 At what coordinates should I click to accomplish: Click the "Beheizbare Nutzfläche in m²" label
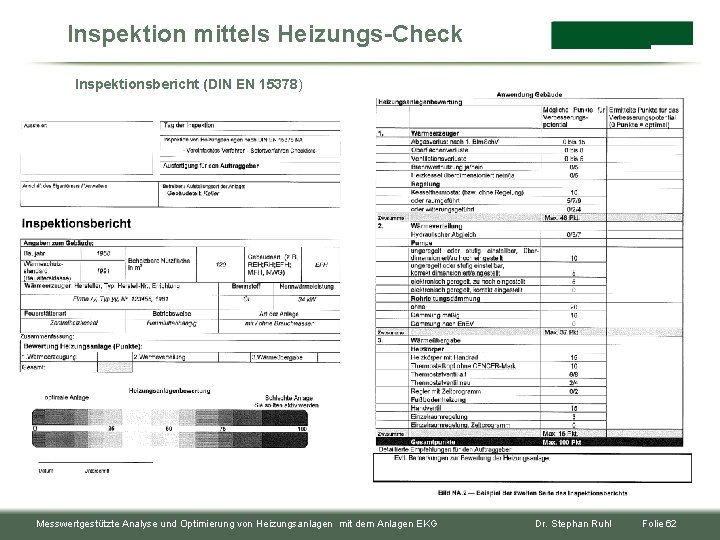tap(159, 264)
